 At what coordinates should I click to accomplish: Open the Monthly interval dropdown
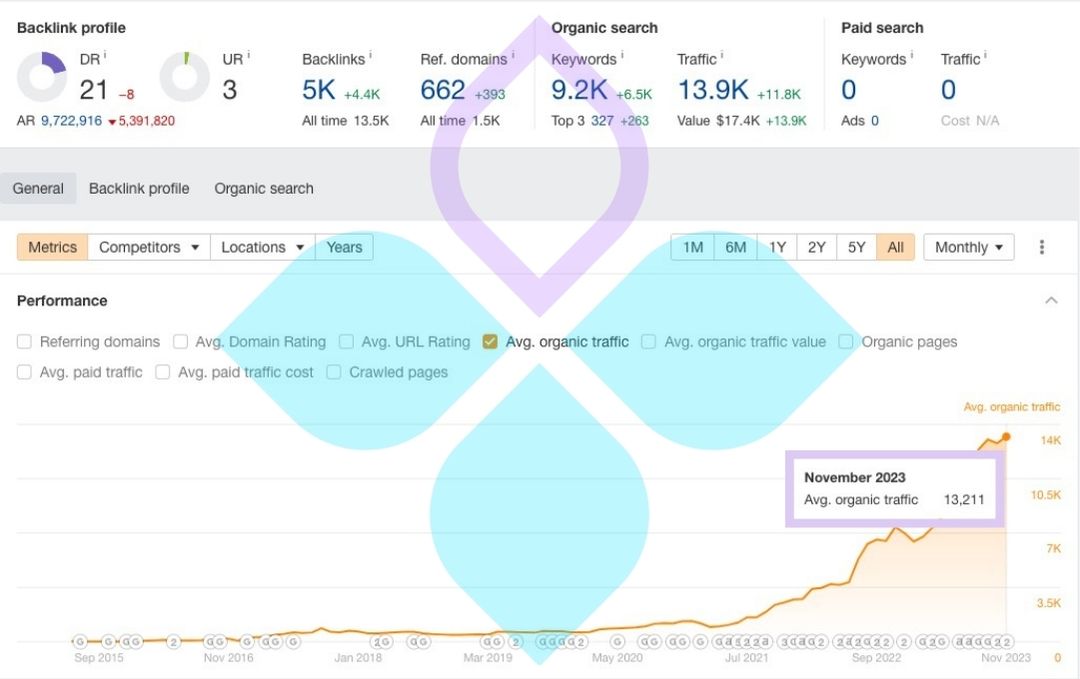click(x=968, y=247)
